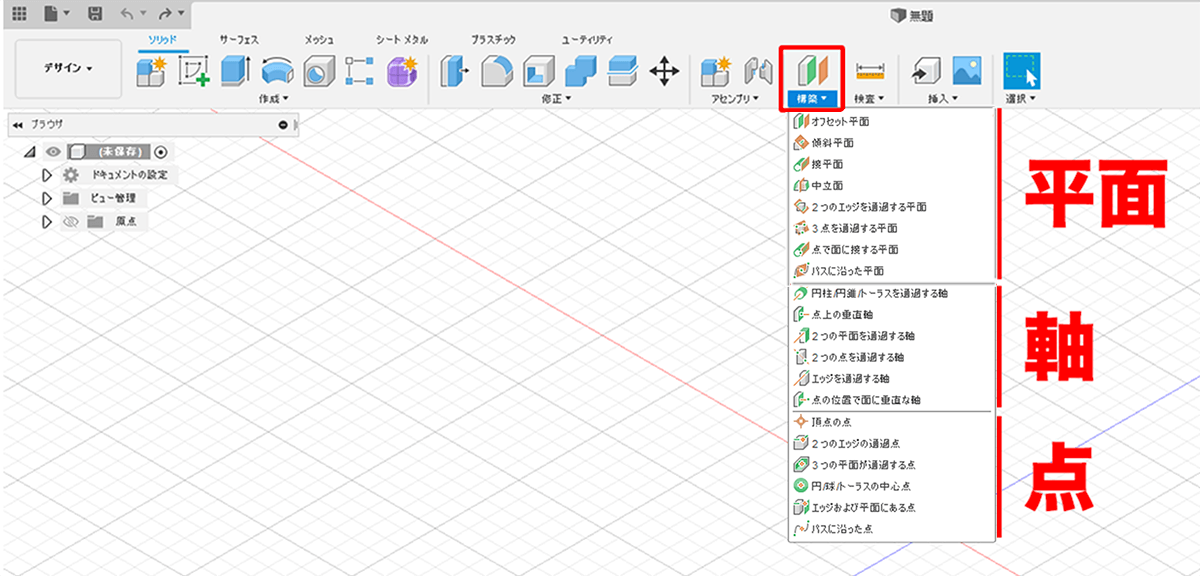Choose エッジを通過する軸 menu item
Viewport: 1200px width, 576px height.
point(892,378)
